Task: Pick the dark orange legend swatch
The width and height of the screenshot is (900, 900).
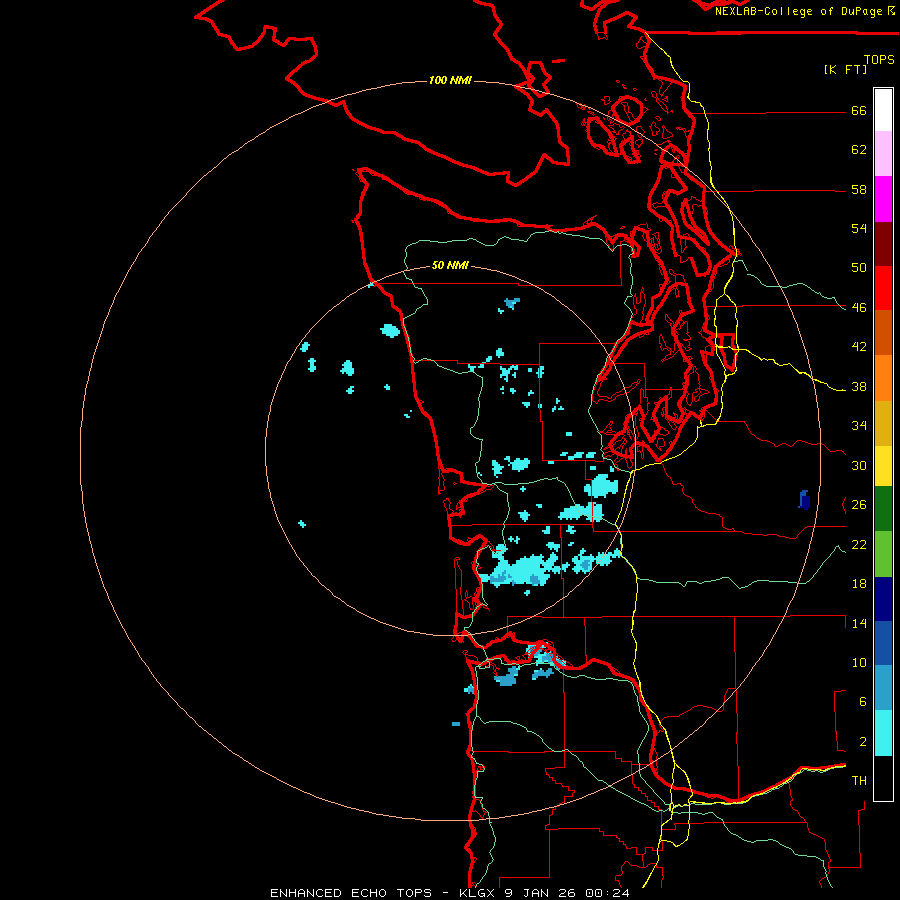Action: point(883,332)
